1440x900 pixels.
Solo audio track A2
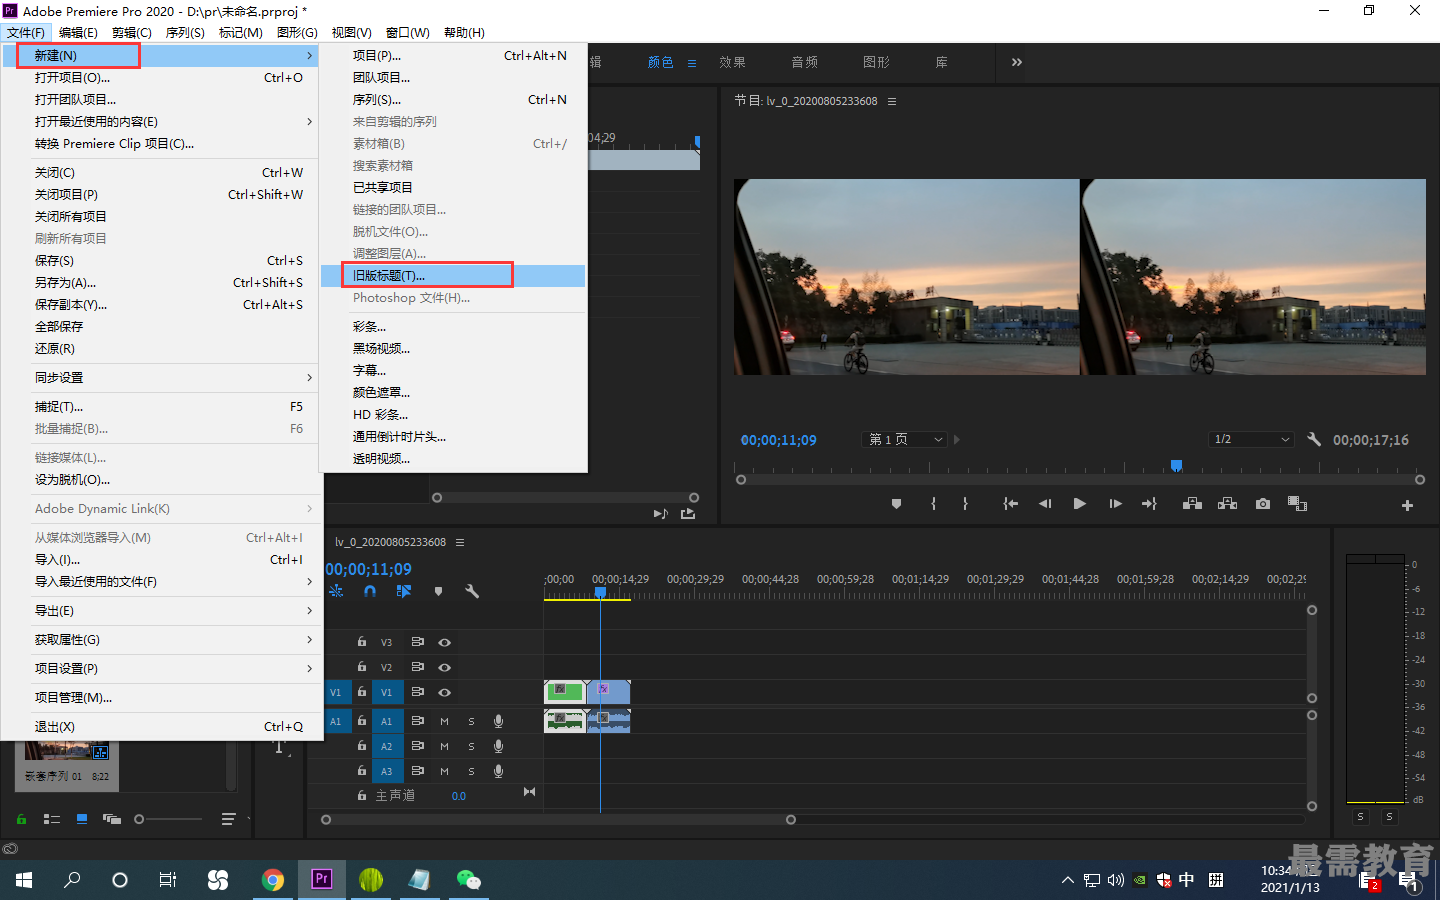click(471, 746)
